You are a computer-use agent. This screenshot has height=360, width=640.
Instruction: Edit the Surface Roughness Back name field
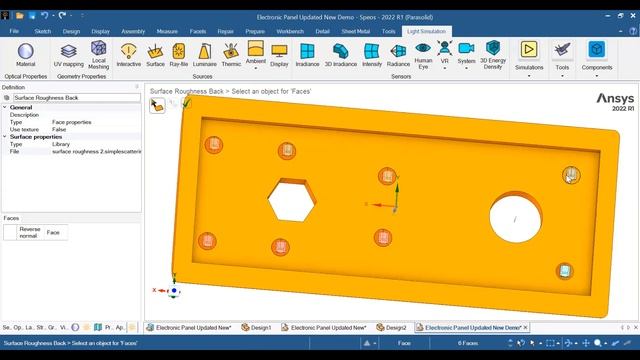pyautogui.click(x=76, y=98)
